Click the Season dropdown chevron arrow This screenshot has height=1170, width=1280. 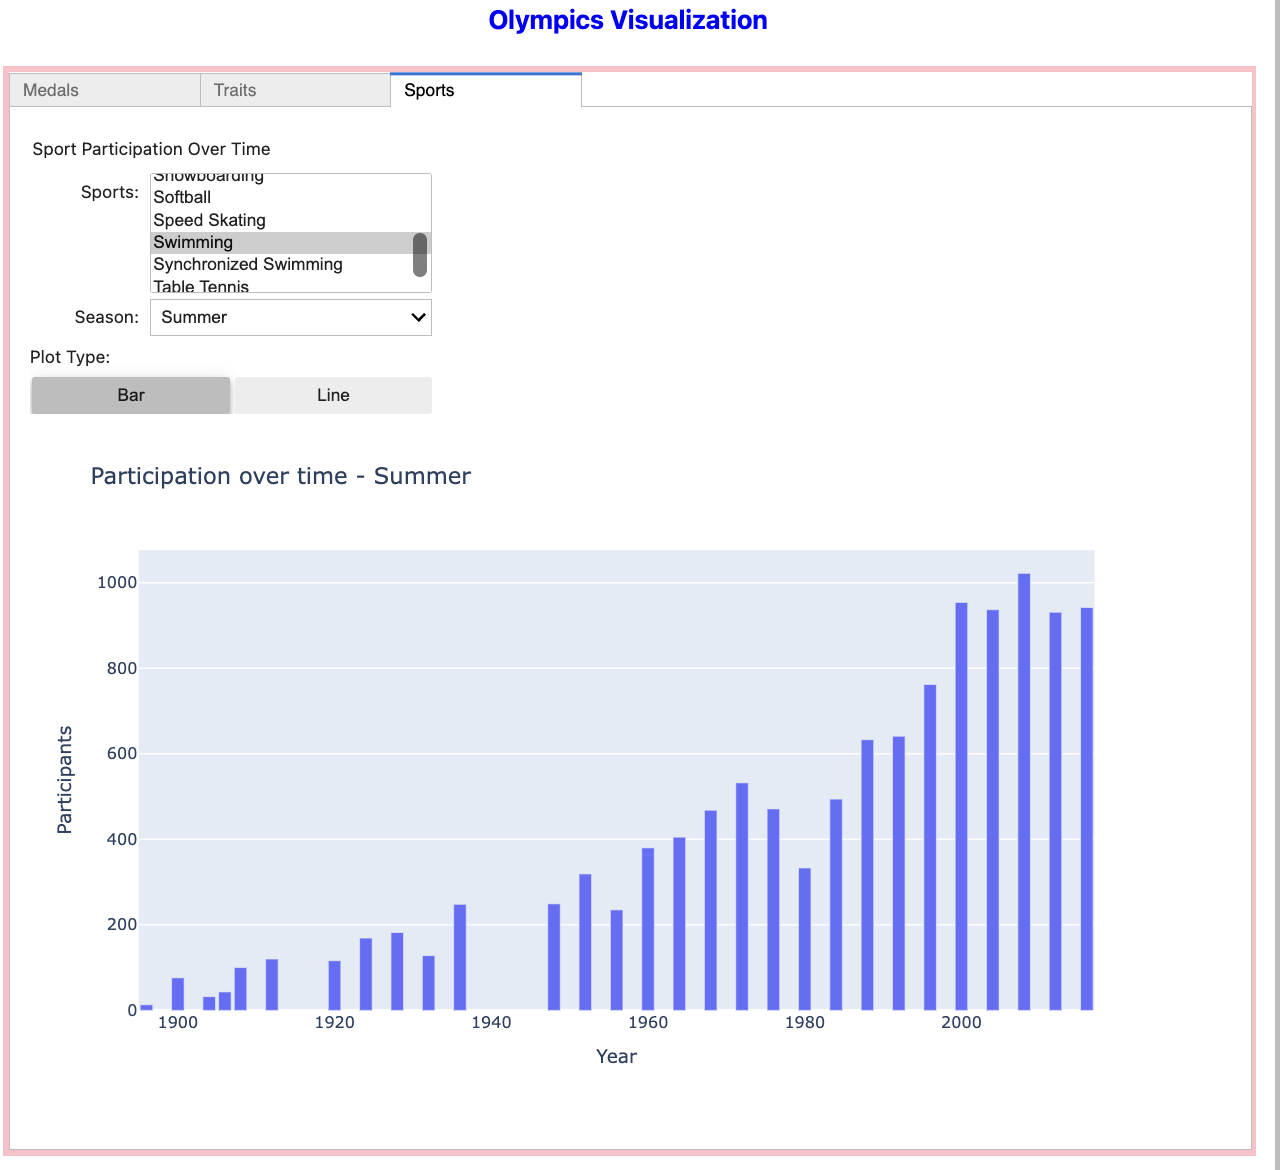pyautogui.click(x=418, y=317)
